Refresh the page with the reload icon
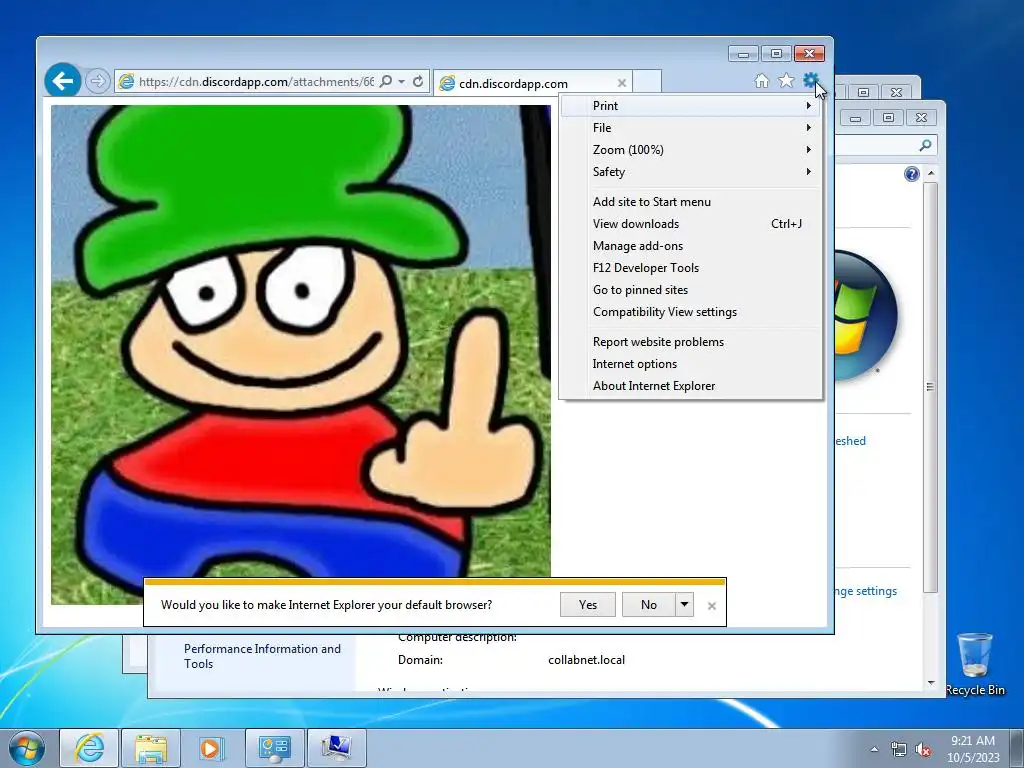Image resolution: width=1024 pixels, height=768 pixels. pos(418,81)
